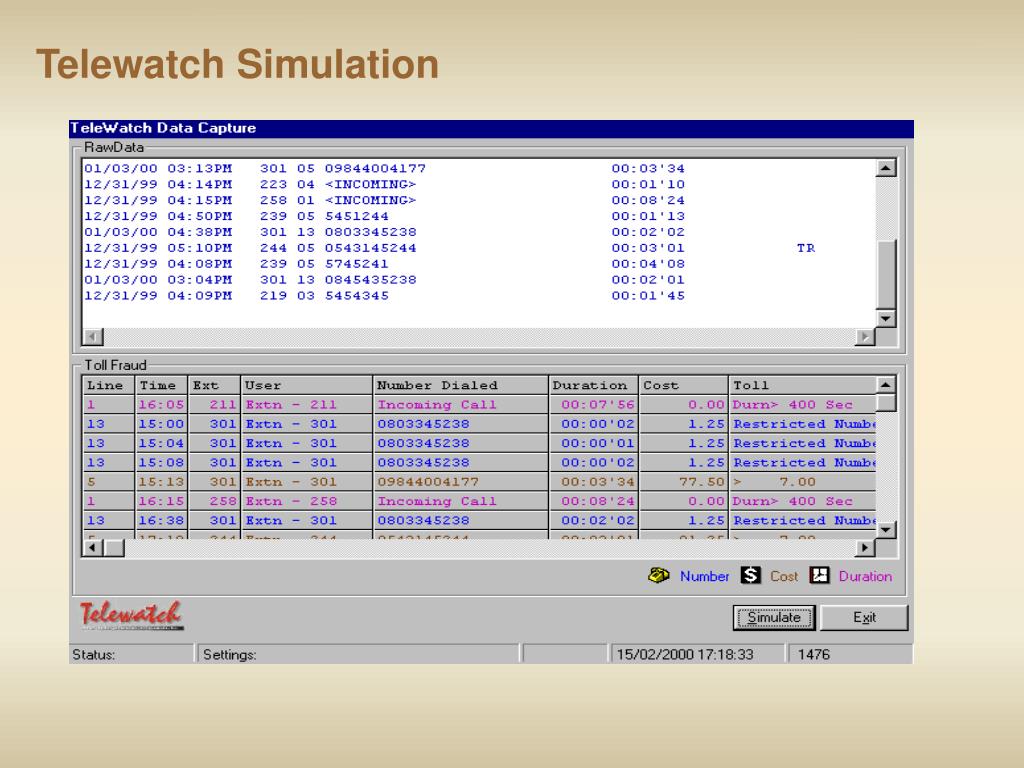1024x768 pixels.
Task: Click the Cost column header
Action: coord(683,385)
